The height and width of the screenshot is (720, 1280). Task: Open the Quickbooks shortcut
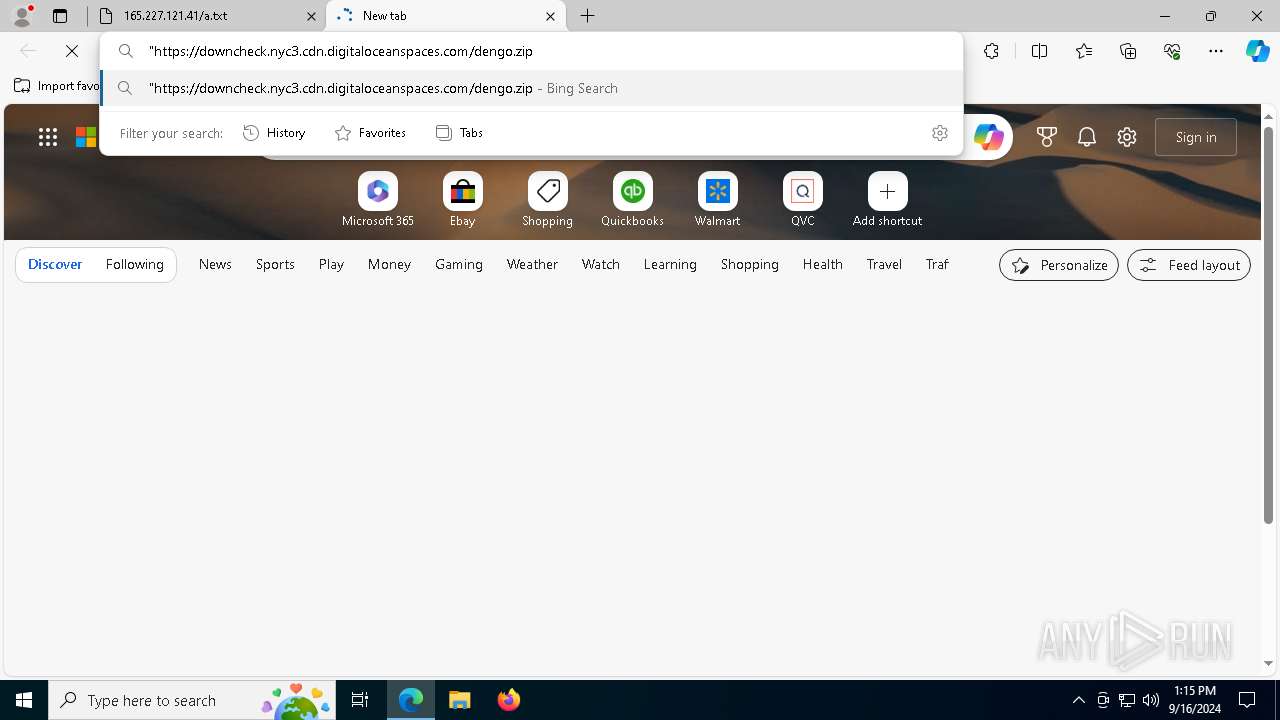coord(633,199)
